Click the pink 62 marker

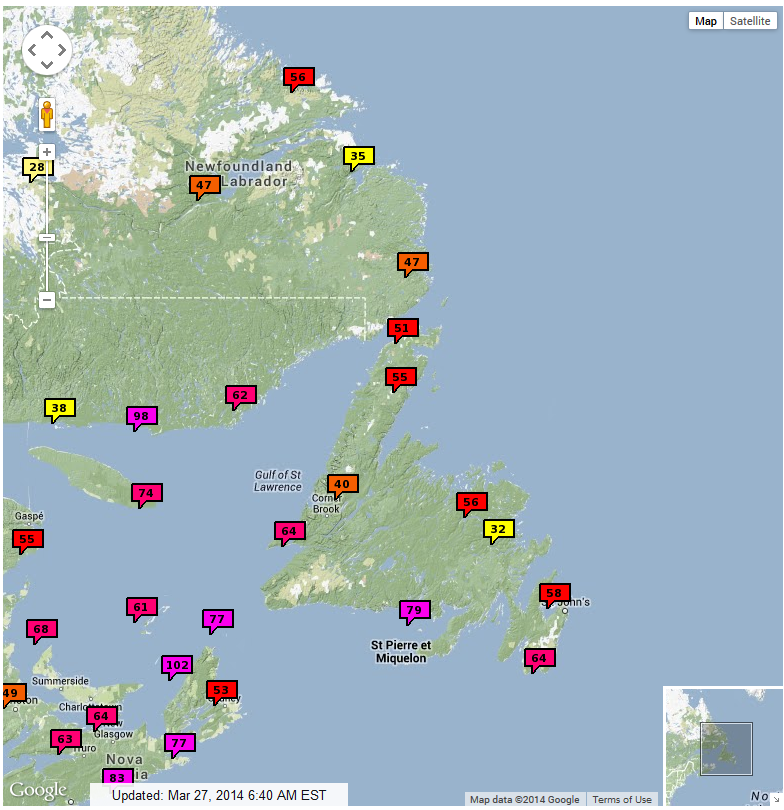pyautogui.click(x=240, y=395)
